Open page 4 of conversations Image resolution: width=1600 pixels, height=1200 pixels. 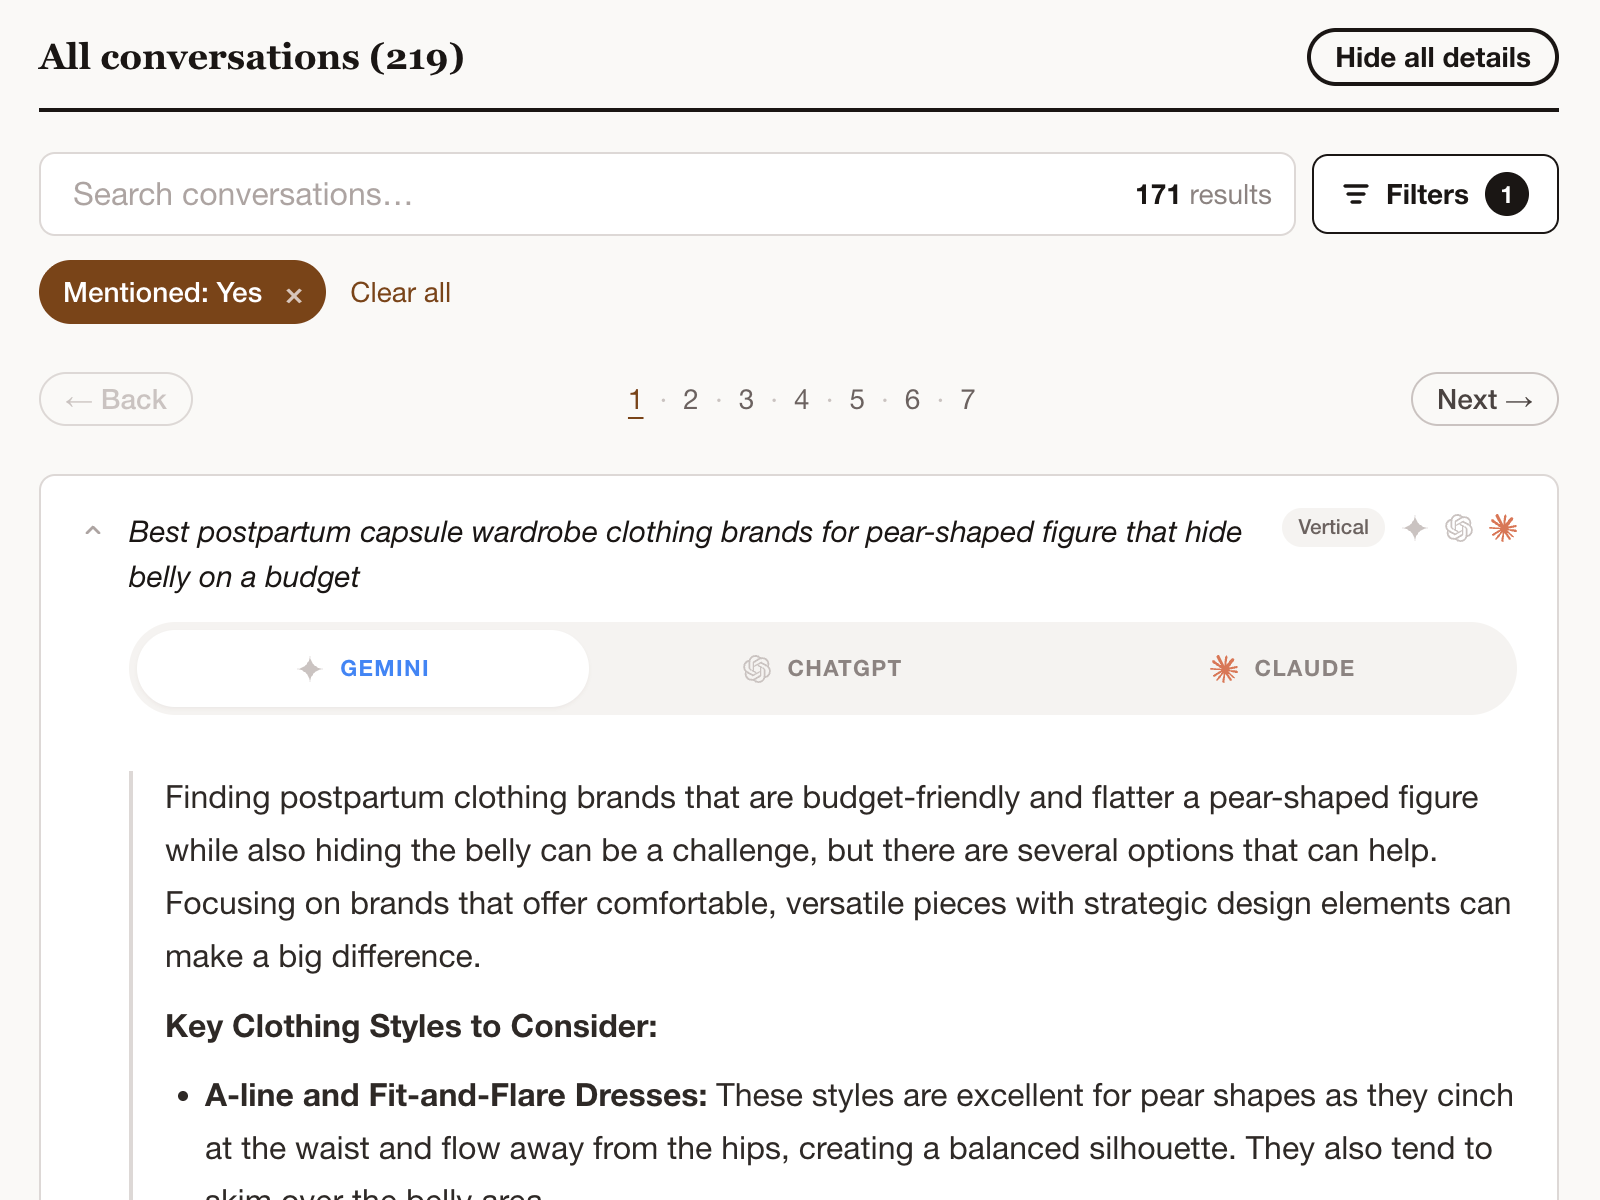(801, 400)
